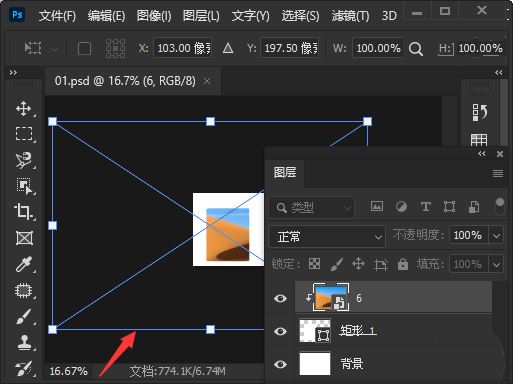Select the Rectangular Marquee tool

point(24,134)
